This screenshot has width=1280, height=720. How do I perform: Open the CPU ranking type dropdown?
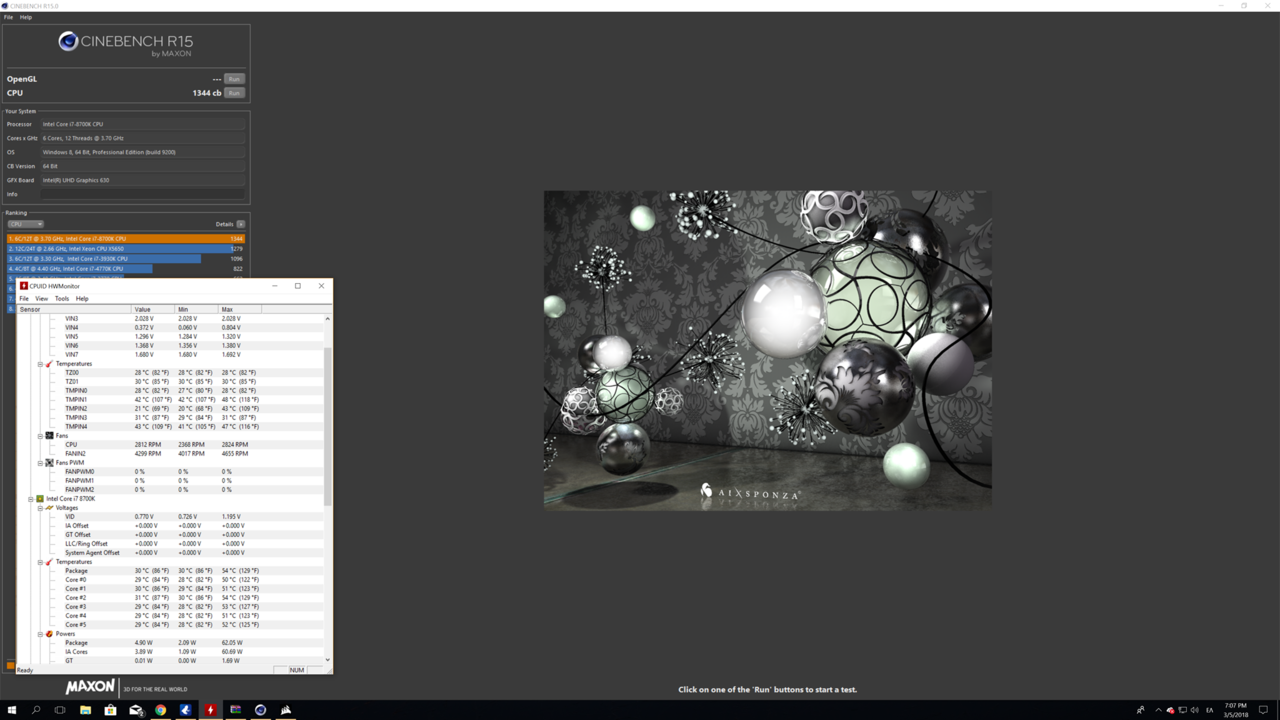click(26, 224)
